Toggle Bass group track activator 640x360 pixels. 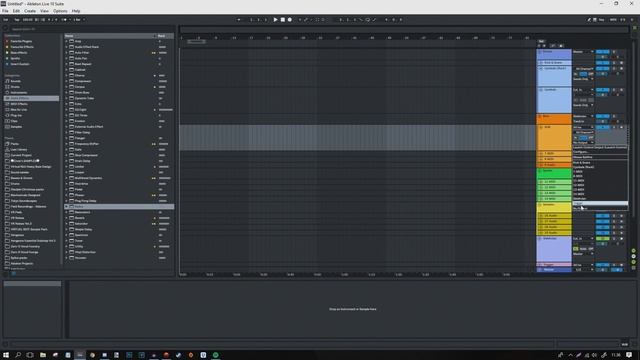tap(602, 116)
